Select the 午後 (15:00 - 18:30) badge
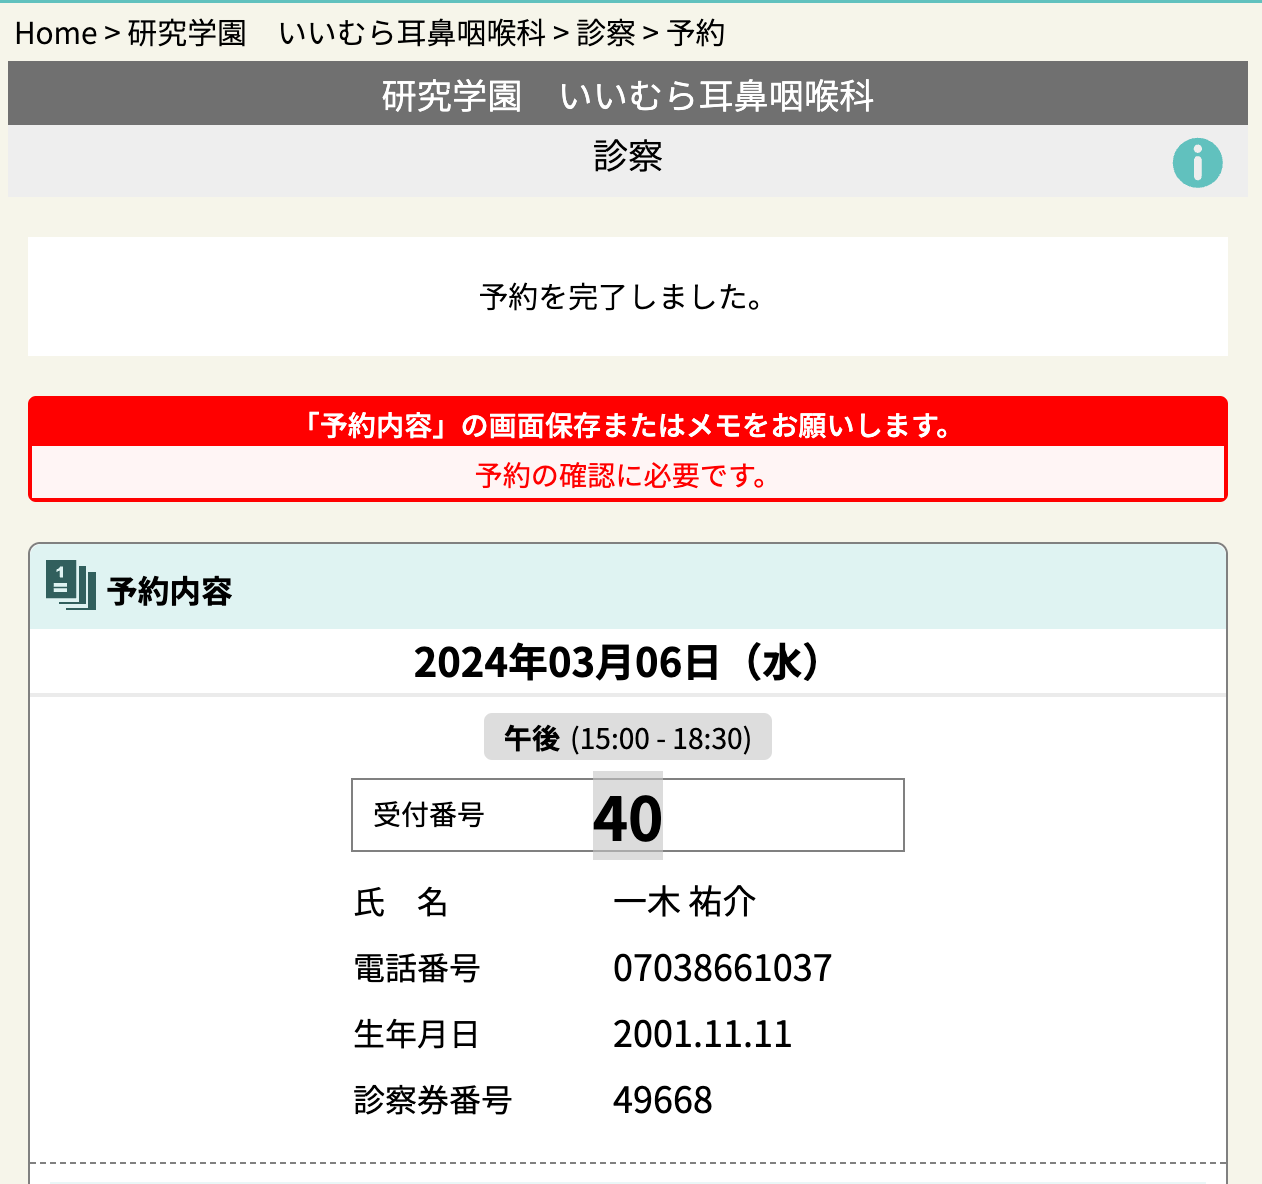The image size is (1262, 1184). click(627, 738)
